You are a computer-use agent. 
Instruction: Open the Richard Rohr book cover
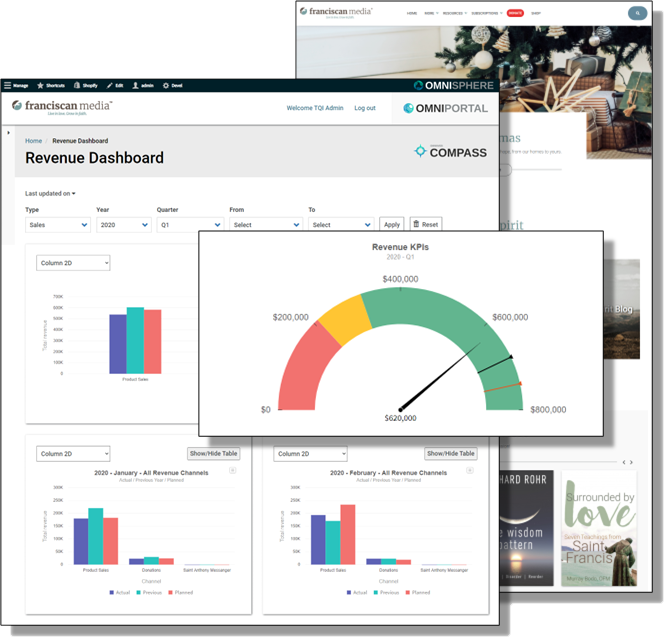[526, 528]
